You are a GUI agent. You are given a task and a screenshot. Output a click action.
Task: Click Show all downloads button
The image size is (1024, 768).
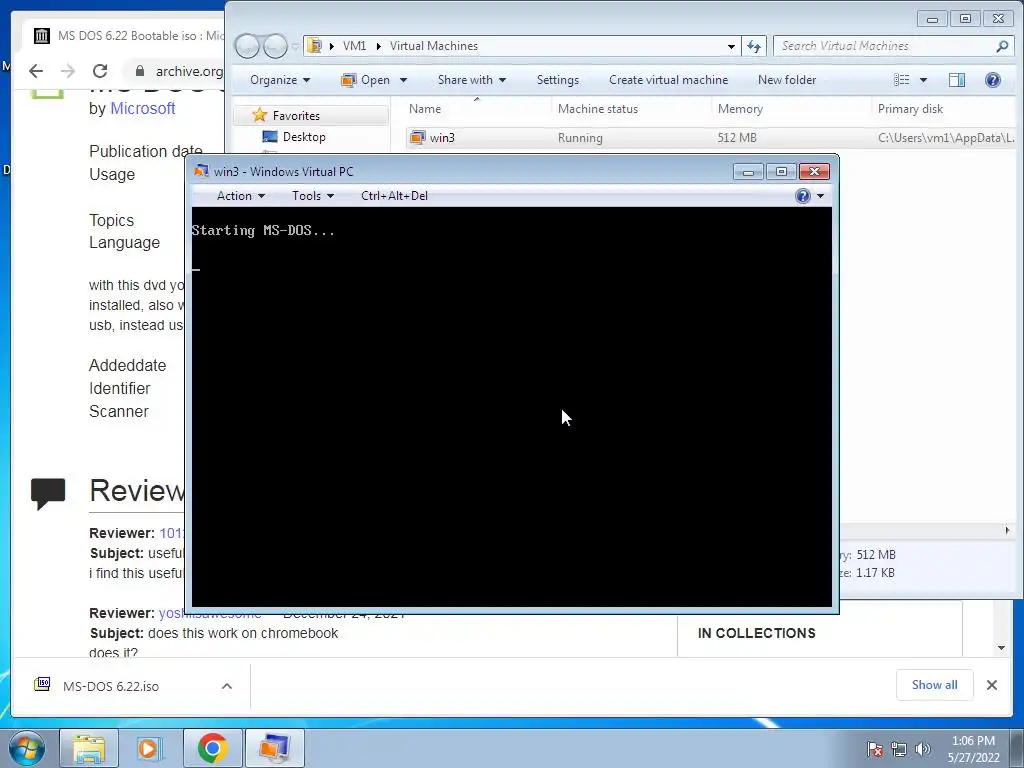935,684
